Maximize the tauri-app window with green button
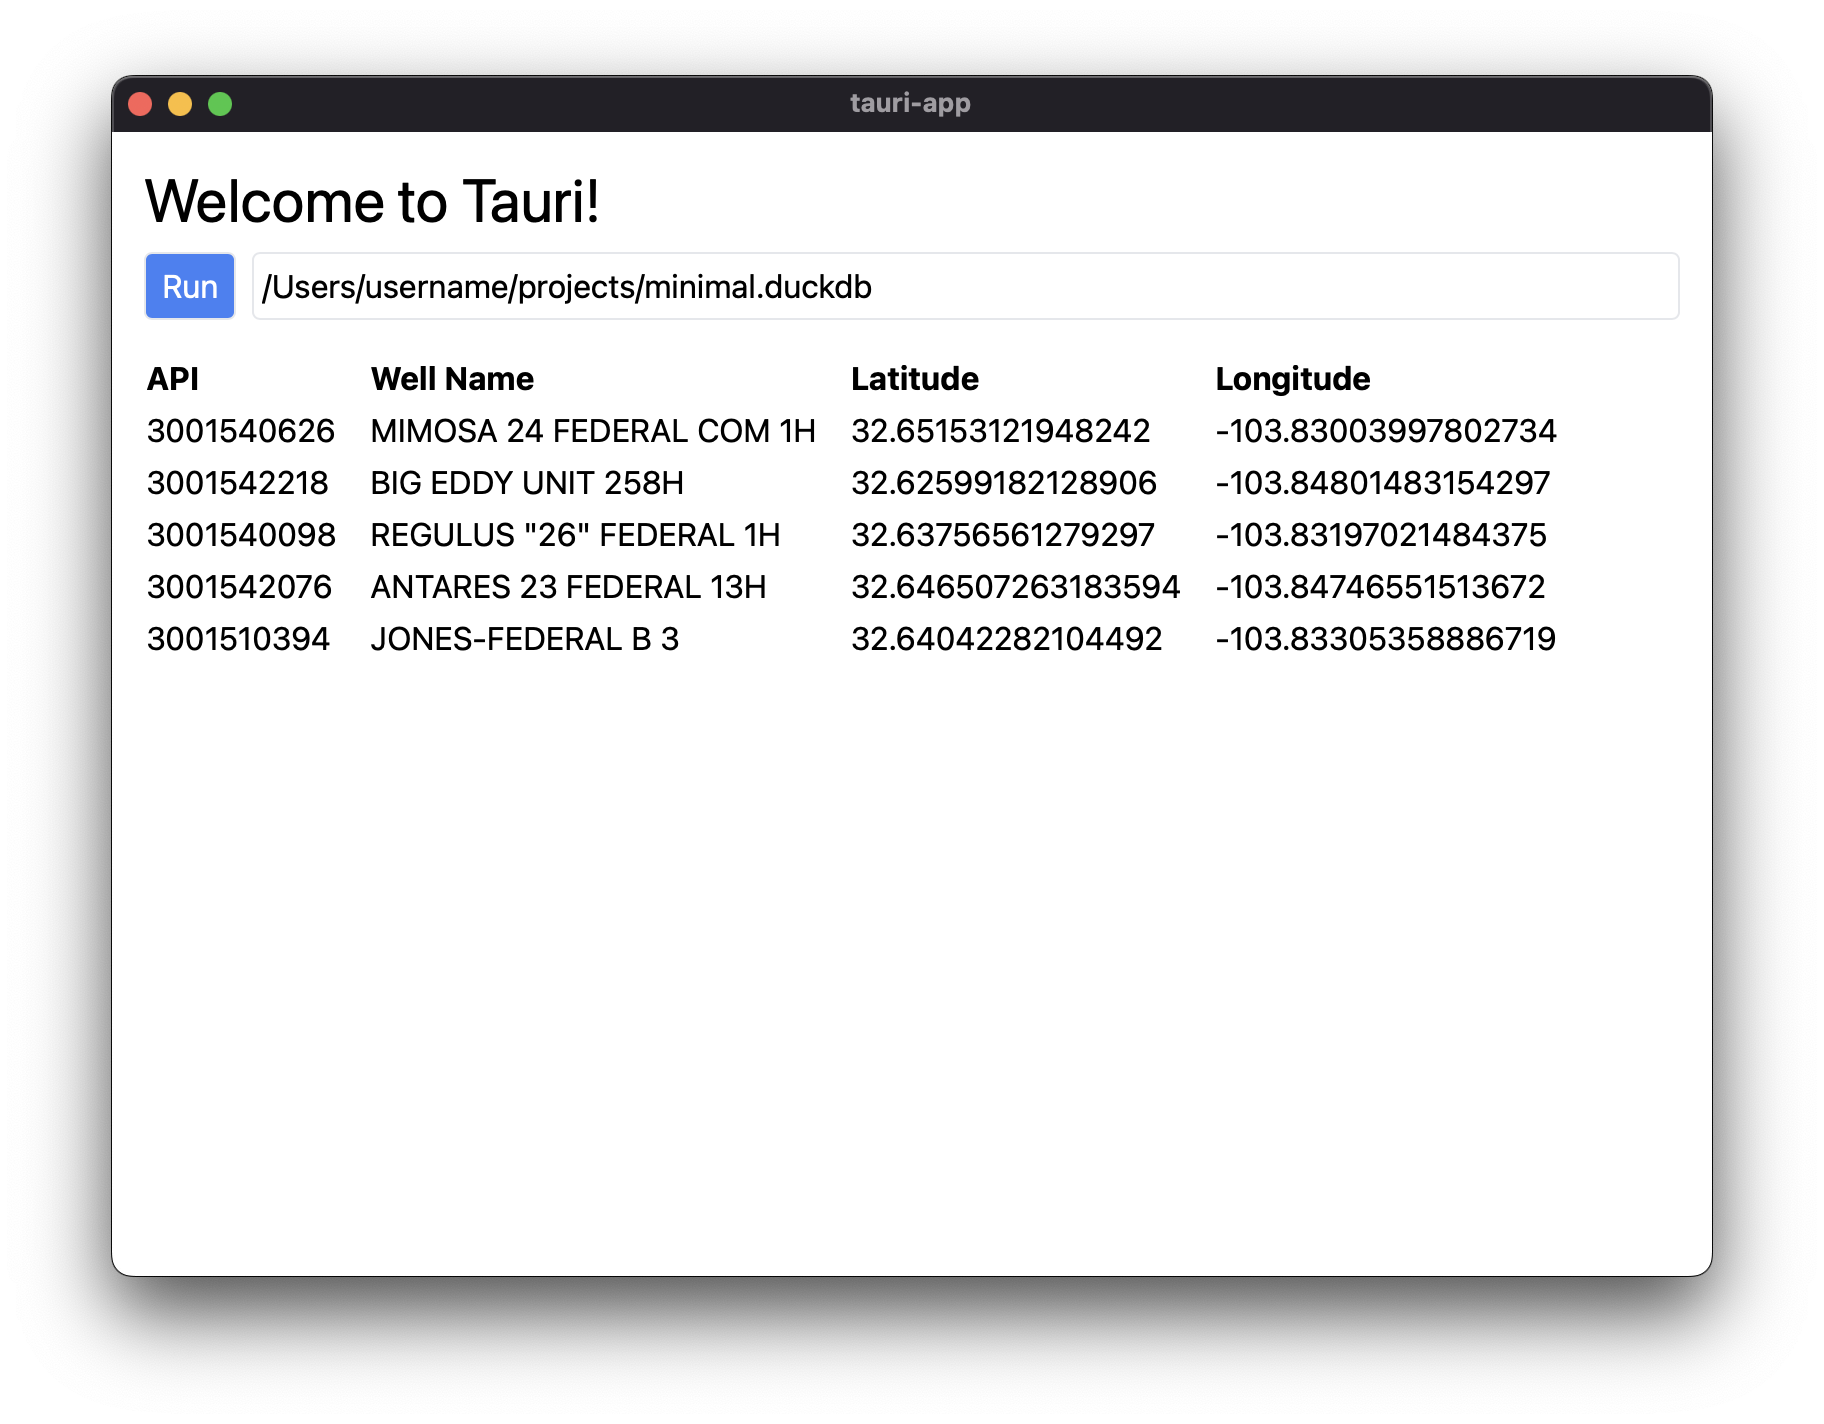Image resolution: width=1824 pixels, height=1424 pixels. coord(220,104)
